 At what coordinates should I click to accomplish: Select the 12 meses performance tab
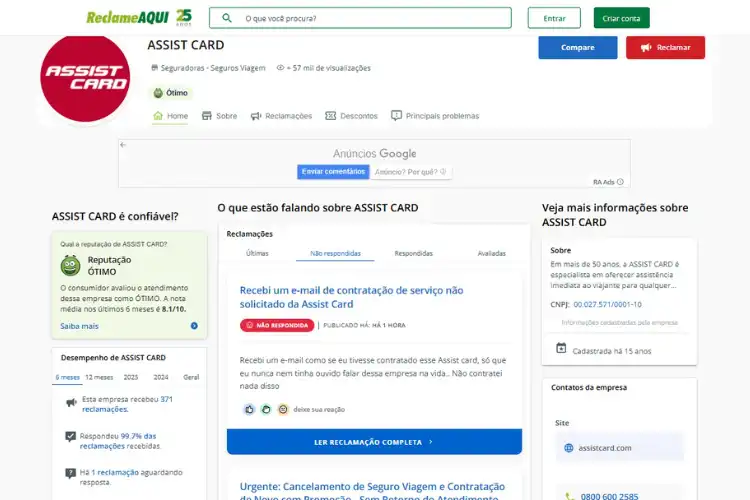[x=99, y=377]
